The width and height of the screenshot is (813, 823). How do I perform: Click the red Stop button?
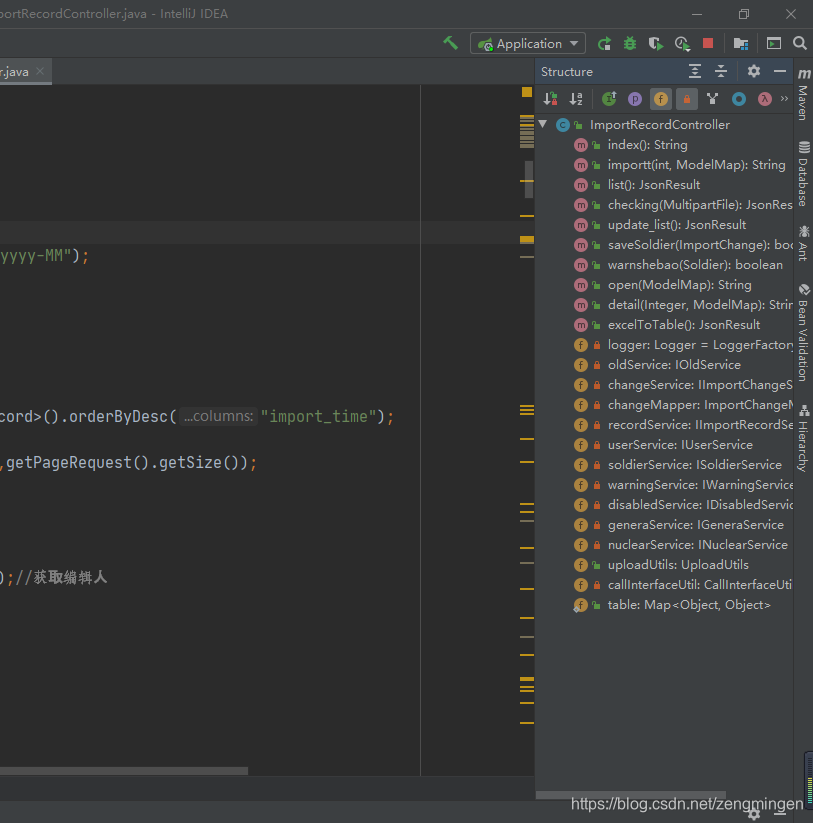tap(708, 43)
